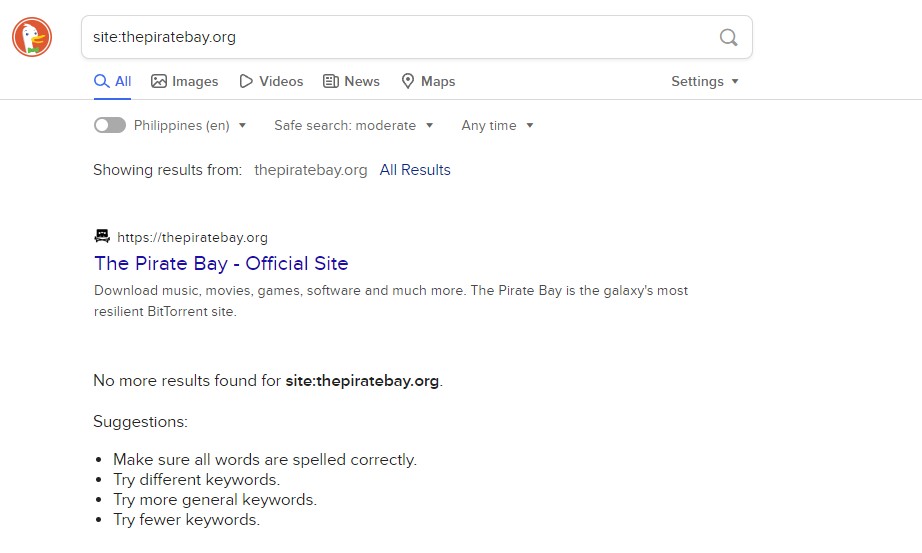Toggle the Philippines region switch

click(110, 125)
